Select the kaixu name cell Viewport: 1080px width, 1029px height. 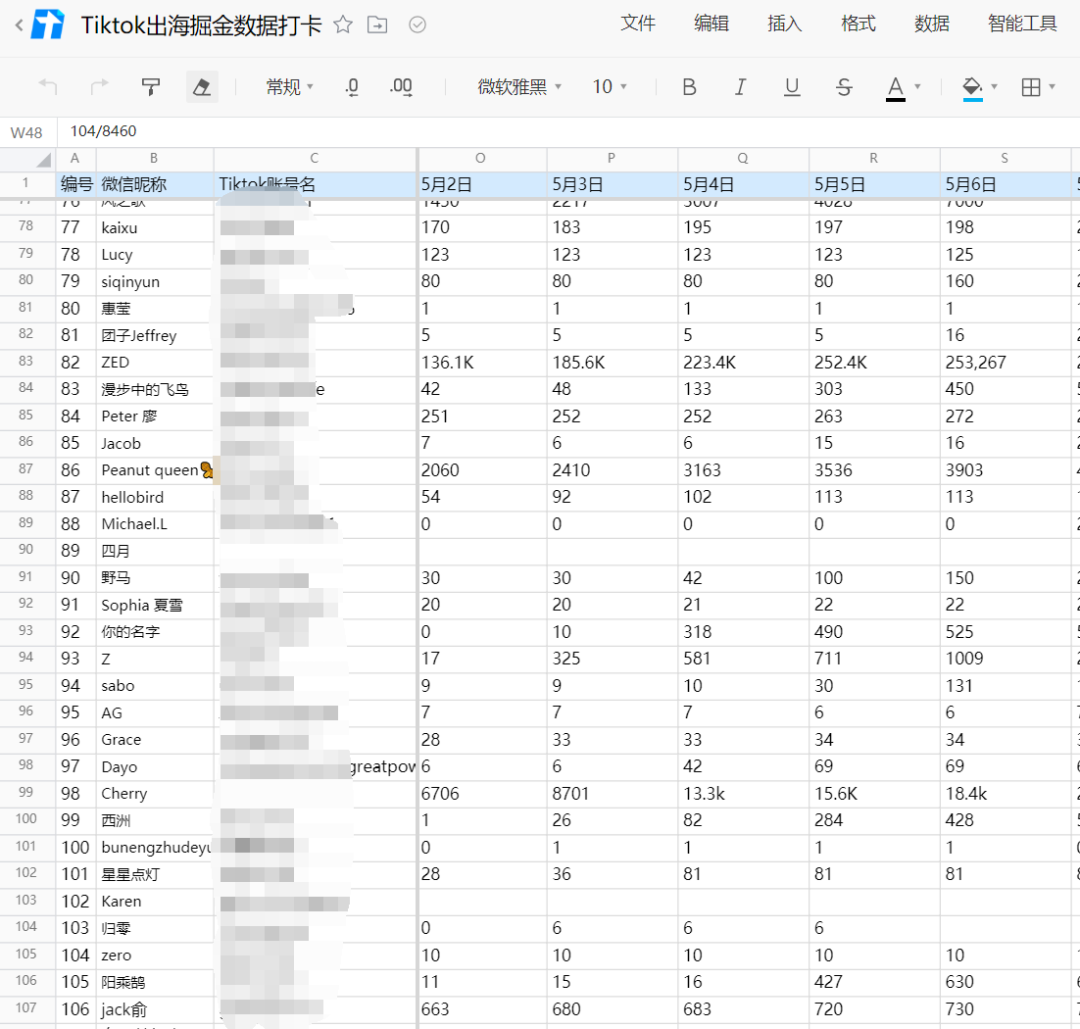(154, 228)
